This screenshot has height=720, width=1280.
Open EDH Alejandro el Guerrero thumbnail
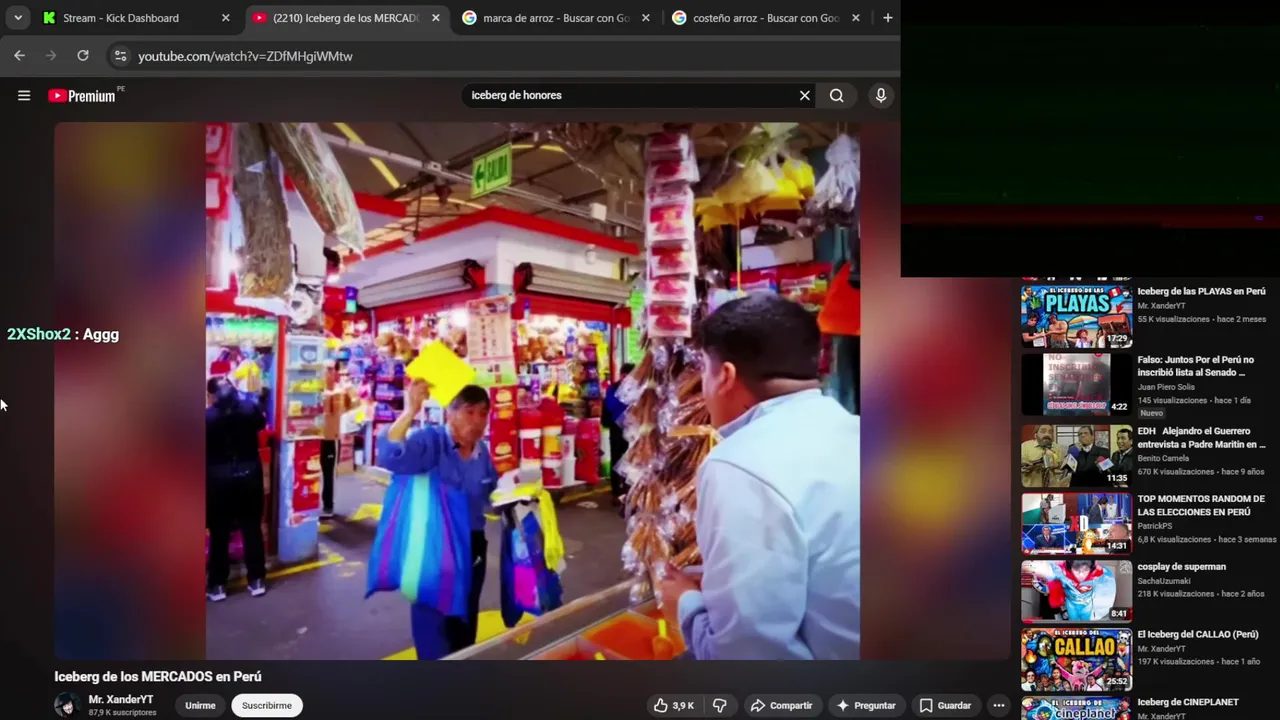click(1076, 455)
